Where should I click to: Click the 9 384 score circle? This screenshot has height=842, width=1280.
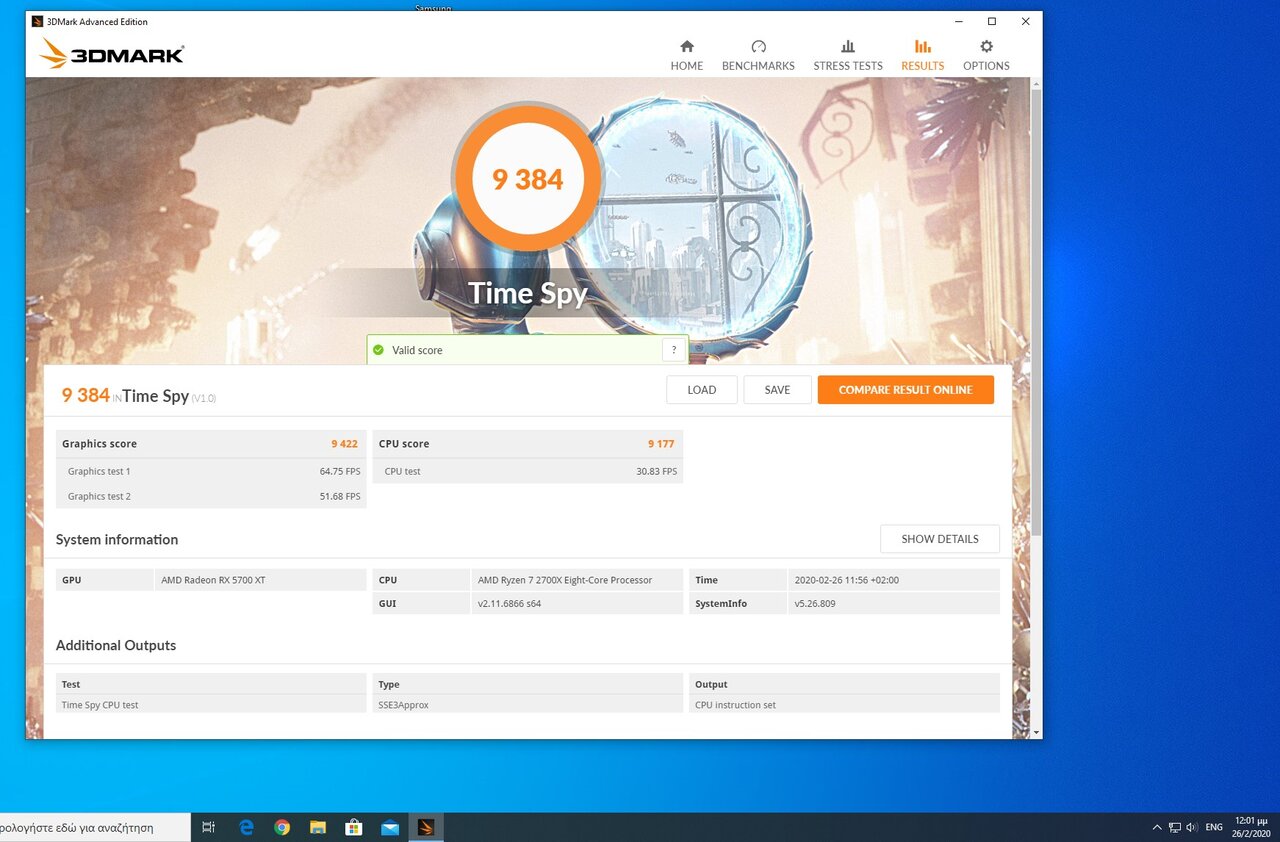coord(528,180)
